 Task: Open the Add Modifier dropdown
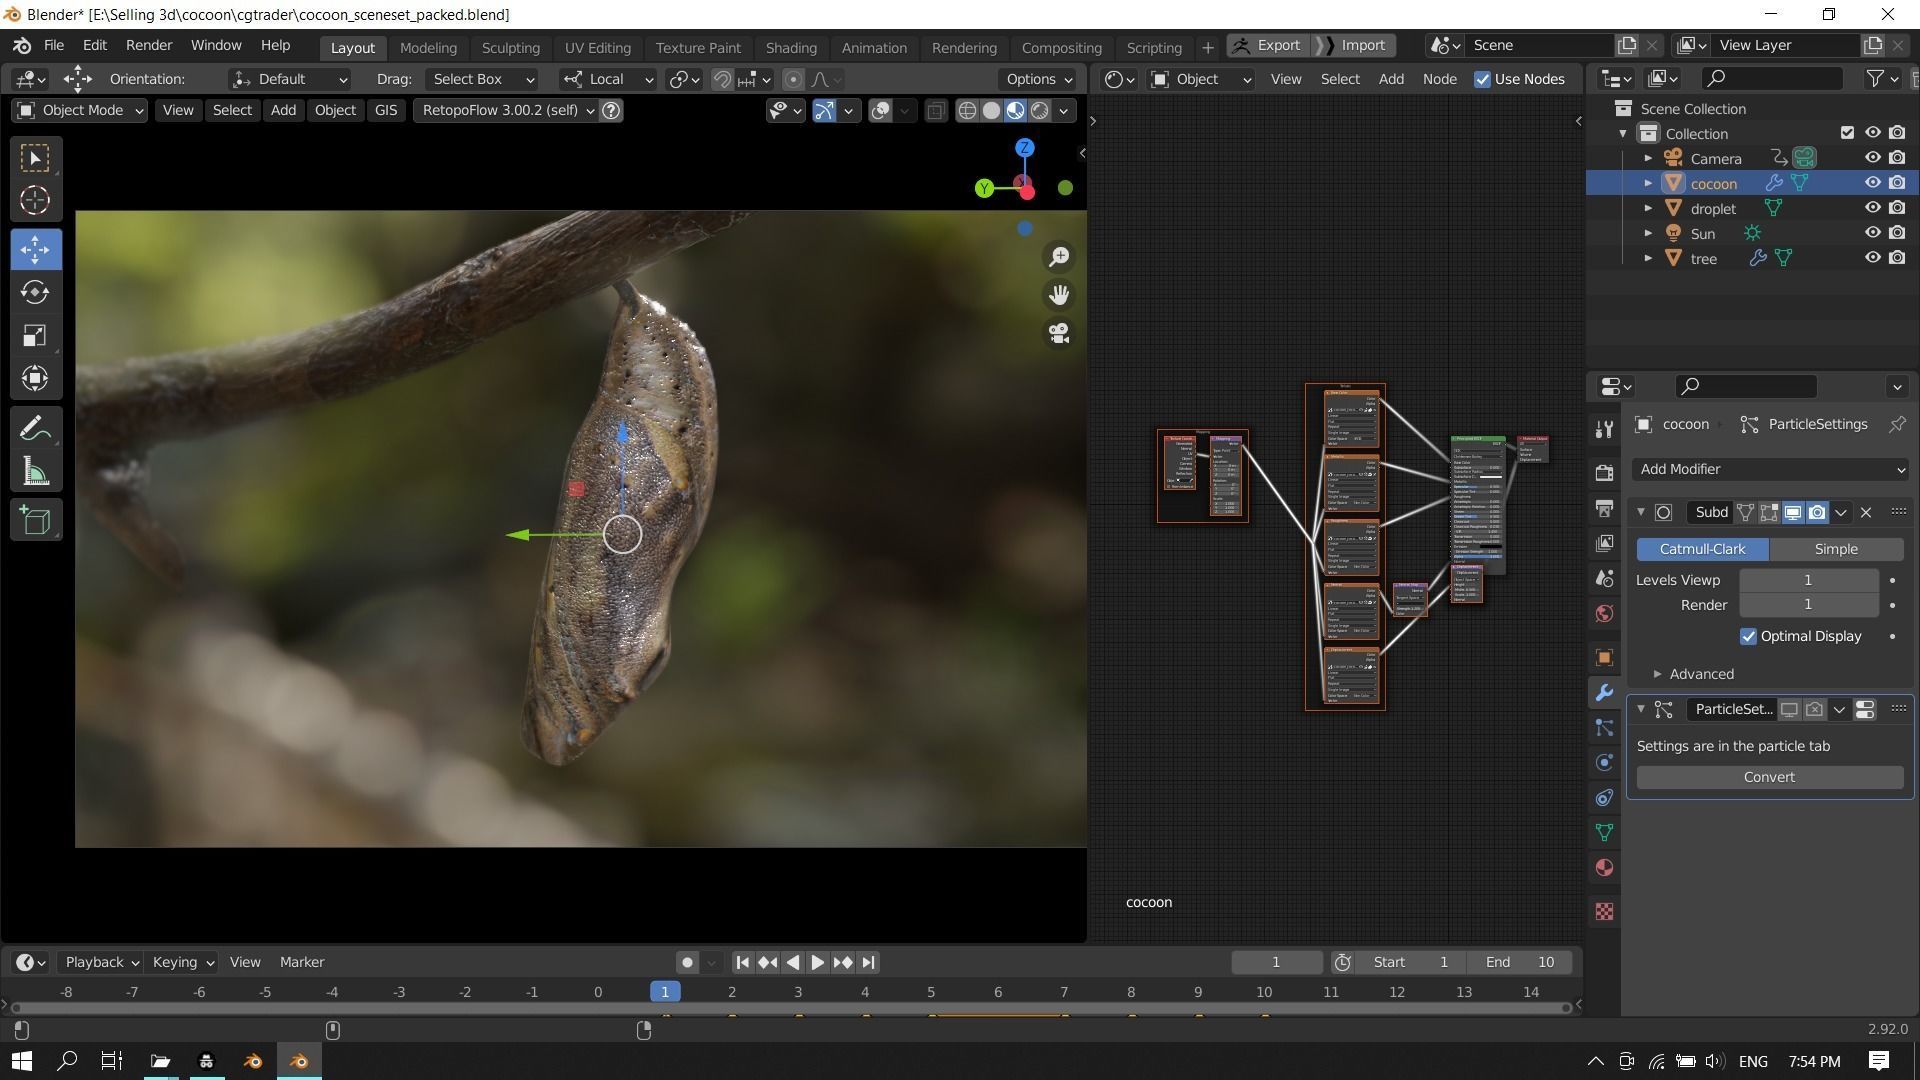click(1769, 469)
